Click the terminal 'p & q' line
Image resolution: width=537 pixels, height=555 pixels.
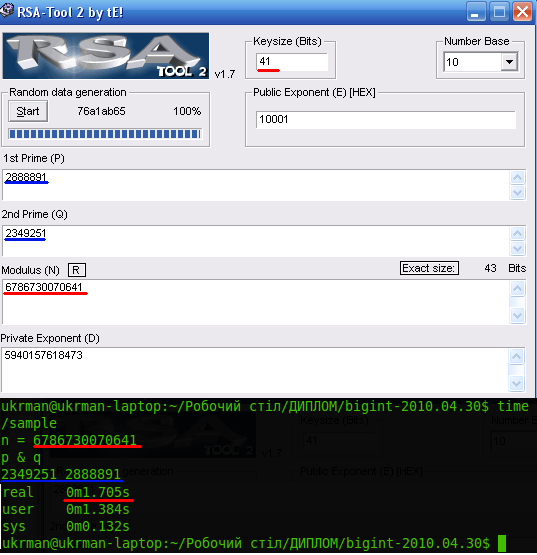coord(21,458)
